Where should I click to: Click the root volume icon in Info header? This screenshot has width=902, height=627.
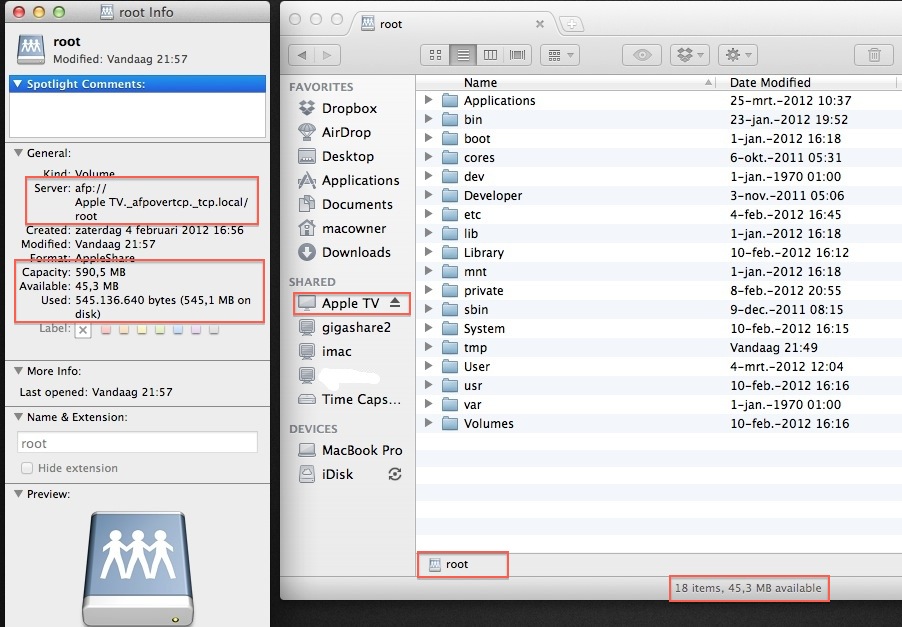(x=31, y=49)
